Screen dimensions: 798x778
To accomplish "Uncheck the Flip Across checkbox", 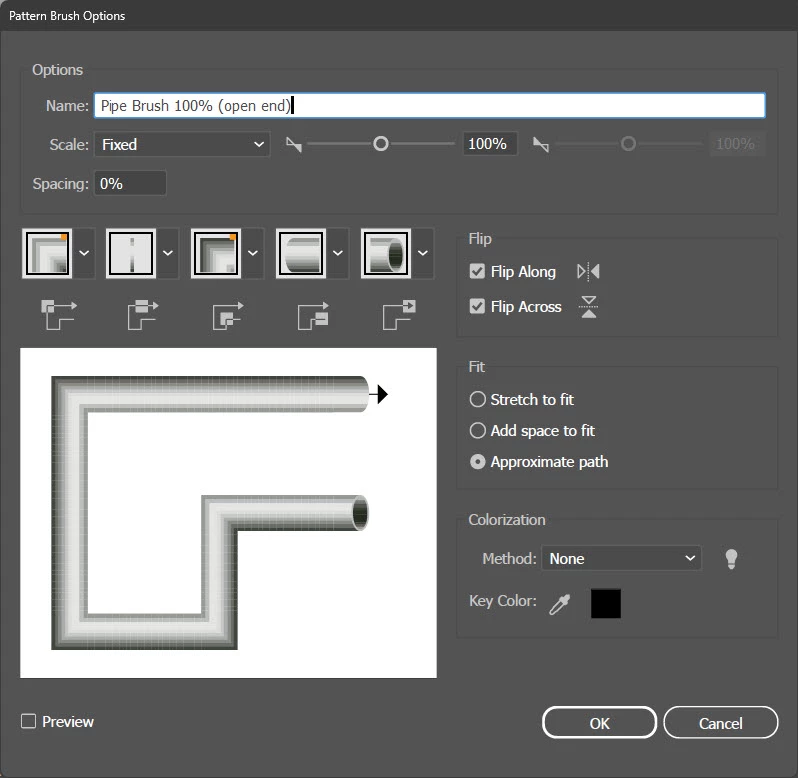I will (477, 306).
